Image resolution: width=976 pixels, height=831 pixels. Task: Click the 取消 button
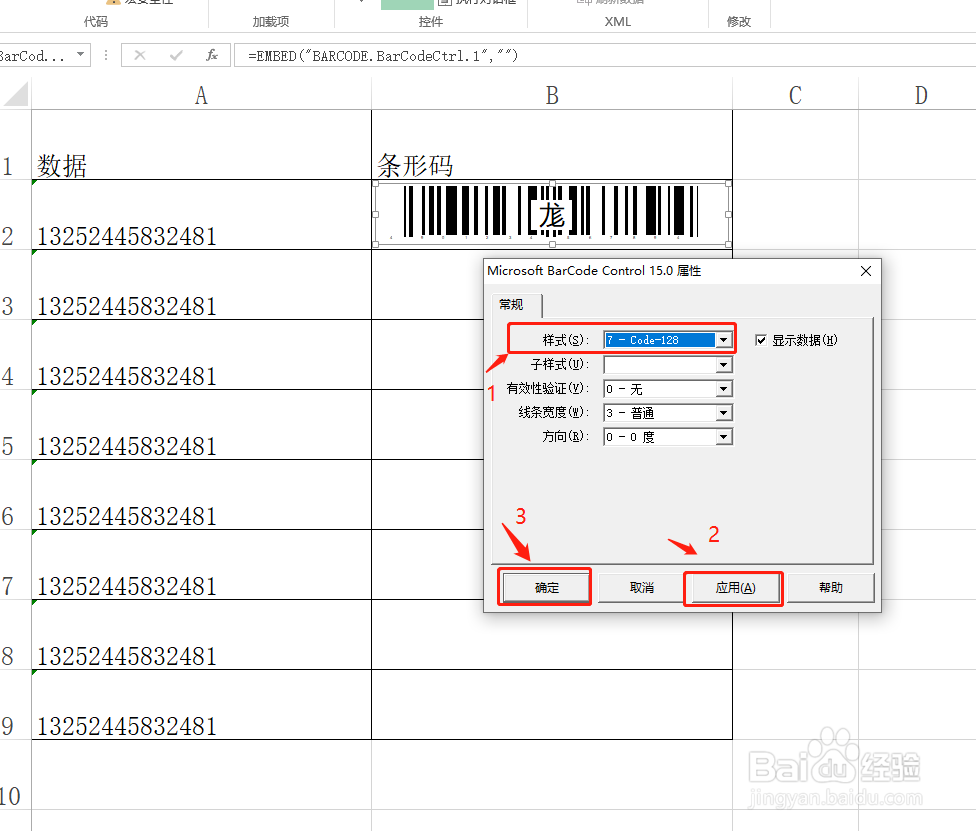(x=641, y=588)
